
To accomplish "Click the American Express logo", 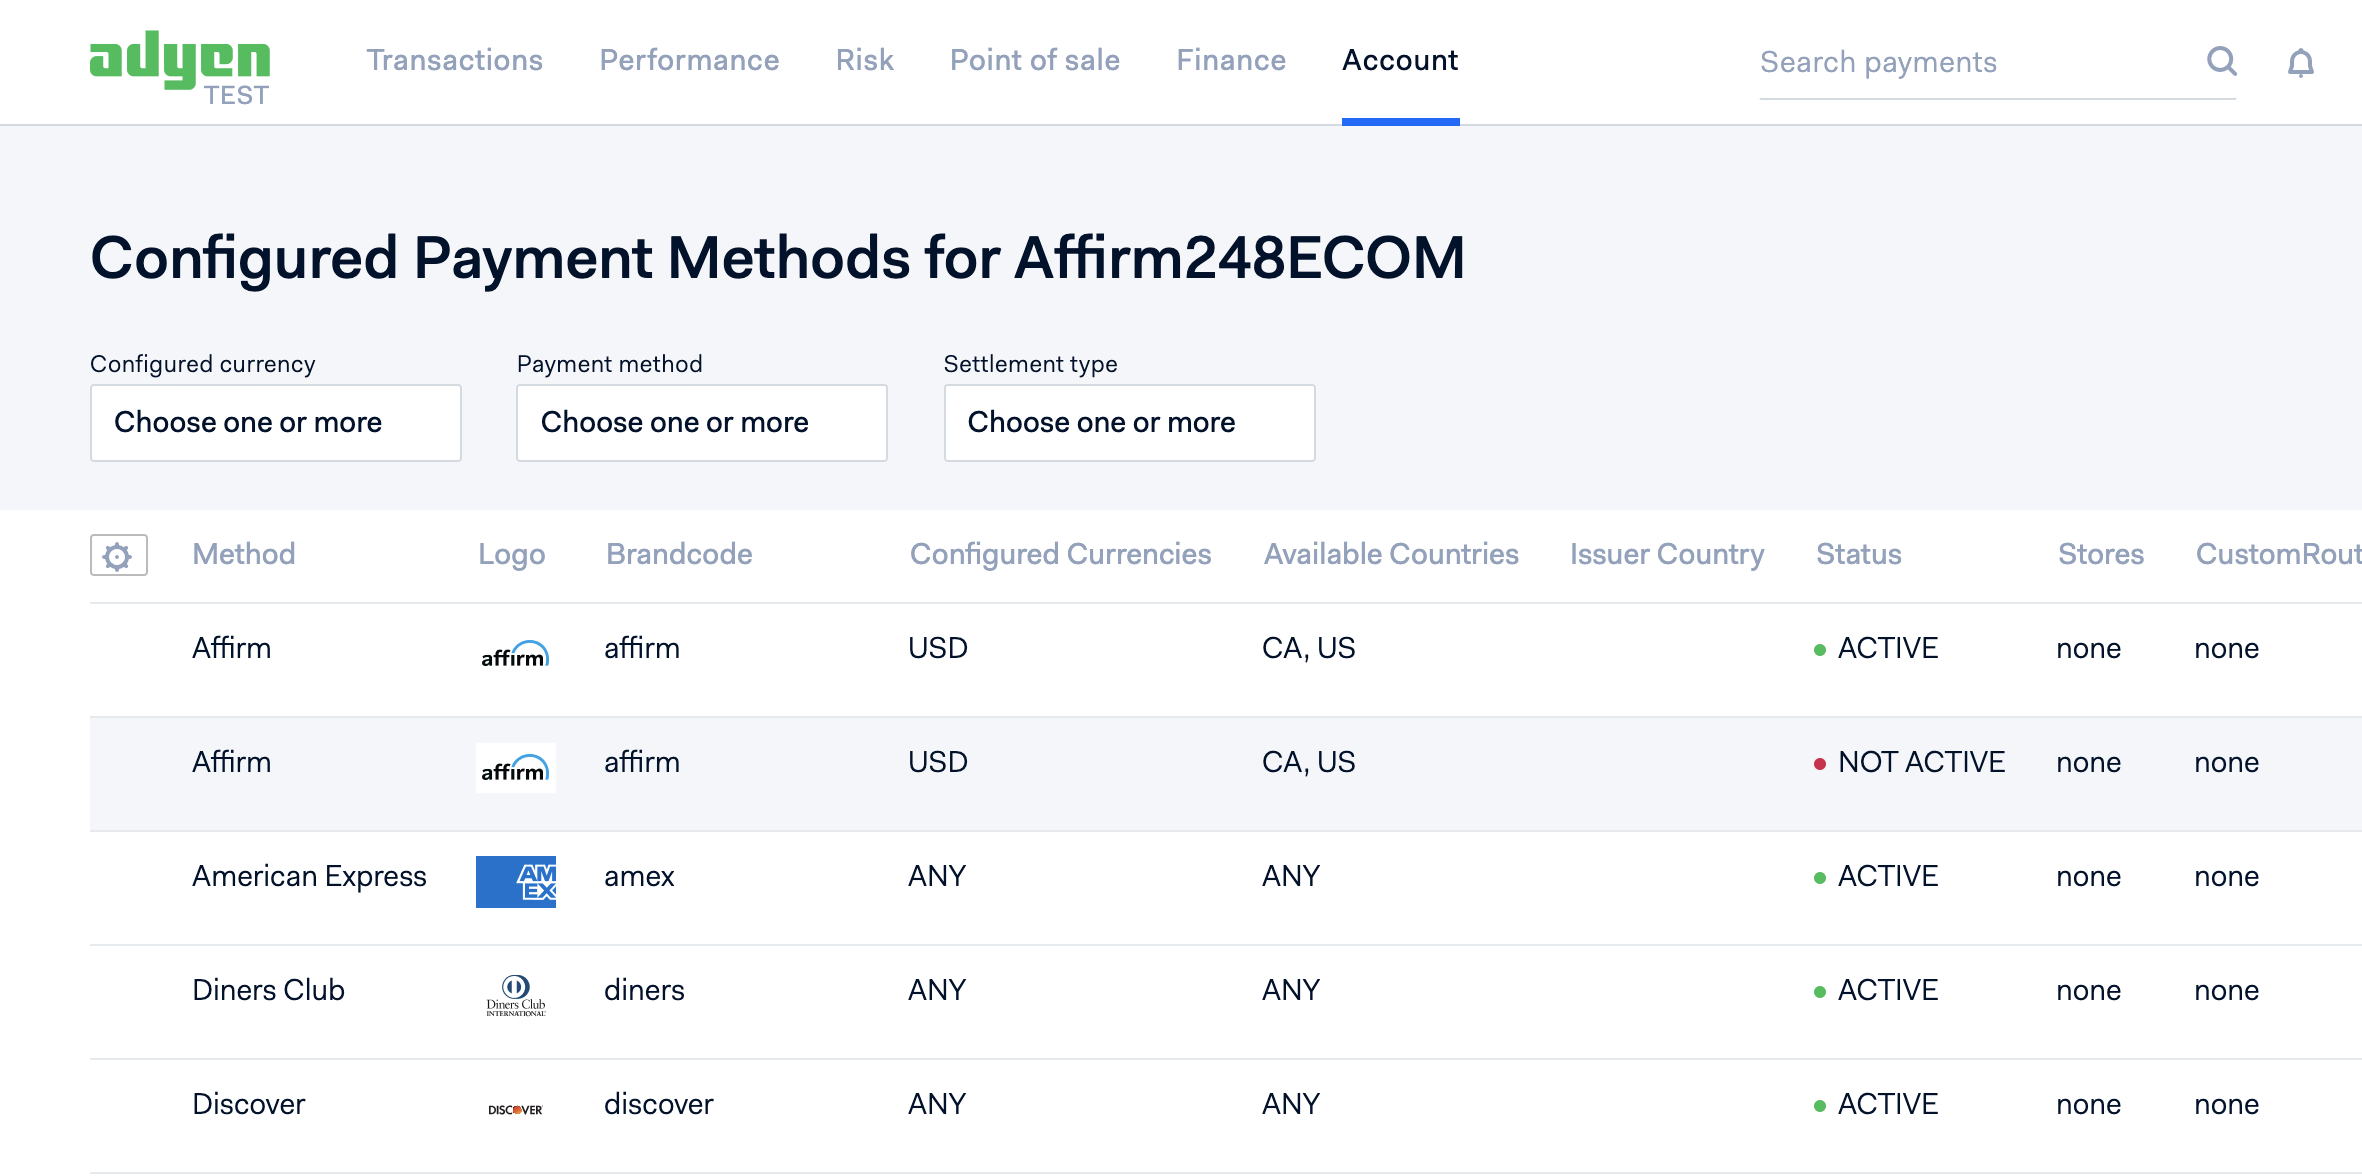I will tap(515, 881).
